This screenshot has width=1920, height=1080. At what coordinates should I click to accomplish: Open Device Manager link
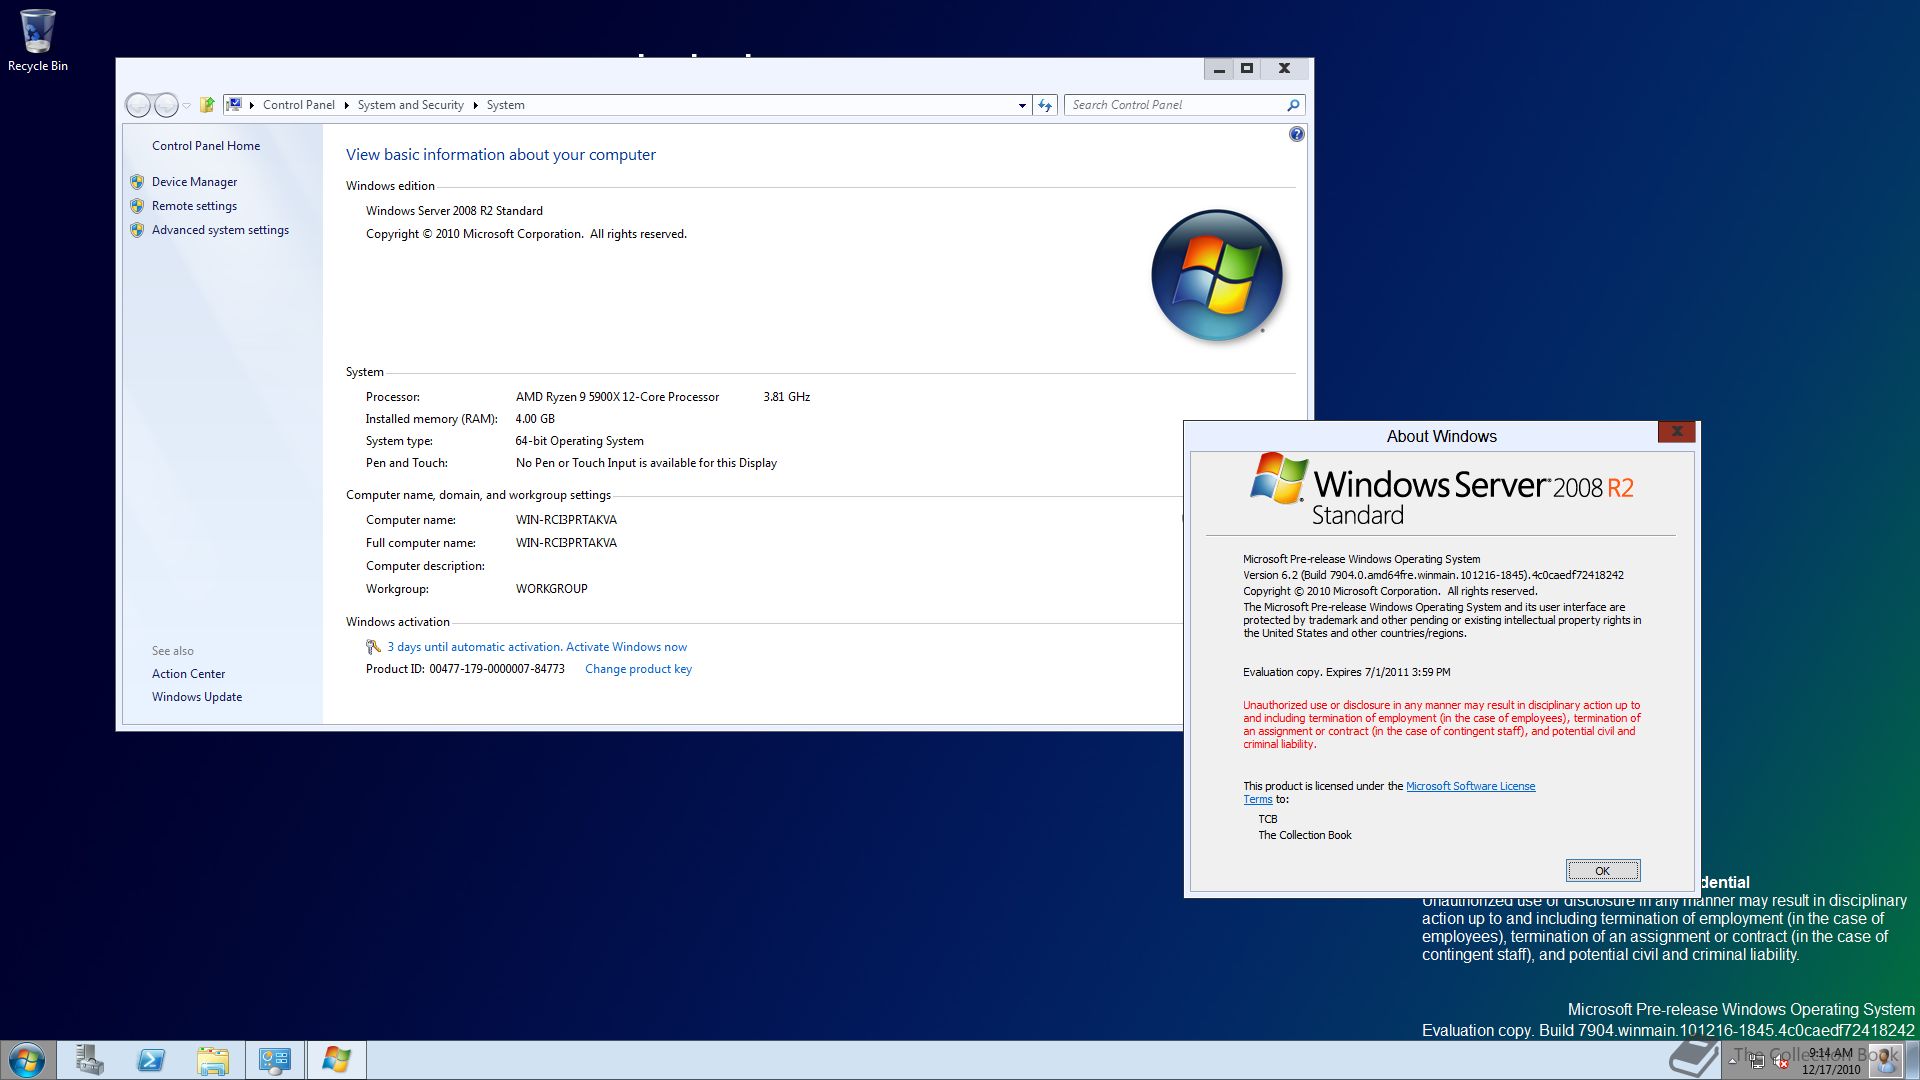click(194, 182)
